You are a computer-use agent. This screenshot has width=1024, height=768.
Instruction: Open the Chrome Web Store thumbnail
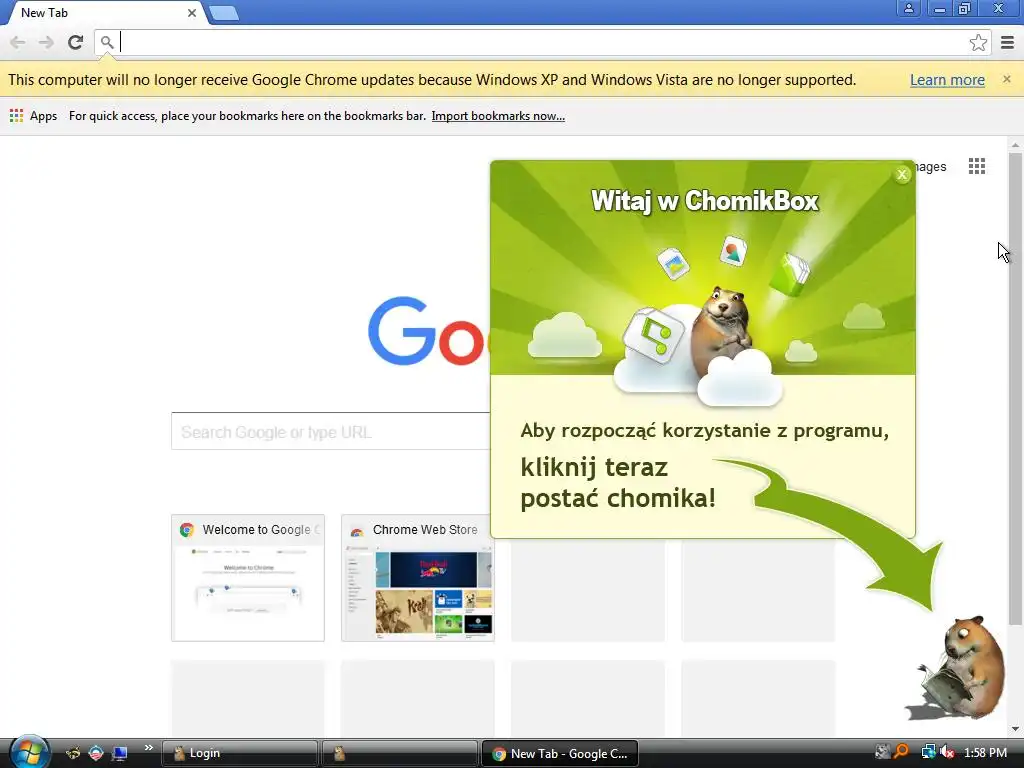pyautogui.click(x=417, y=578)
